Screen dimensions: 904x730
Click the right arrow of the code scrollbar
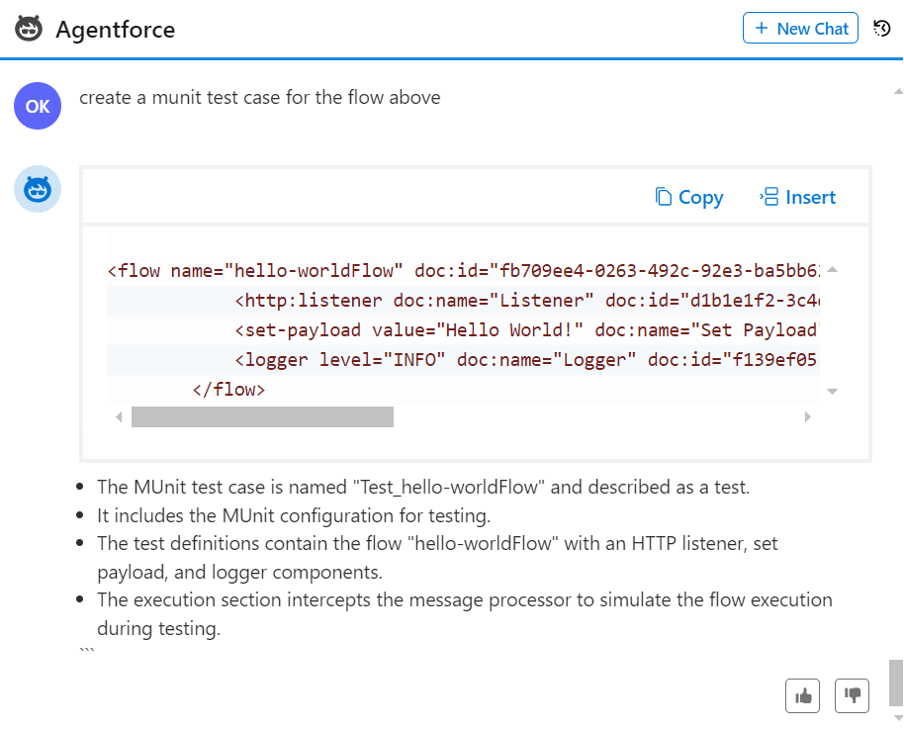click(x=808, y=417)
